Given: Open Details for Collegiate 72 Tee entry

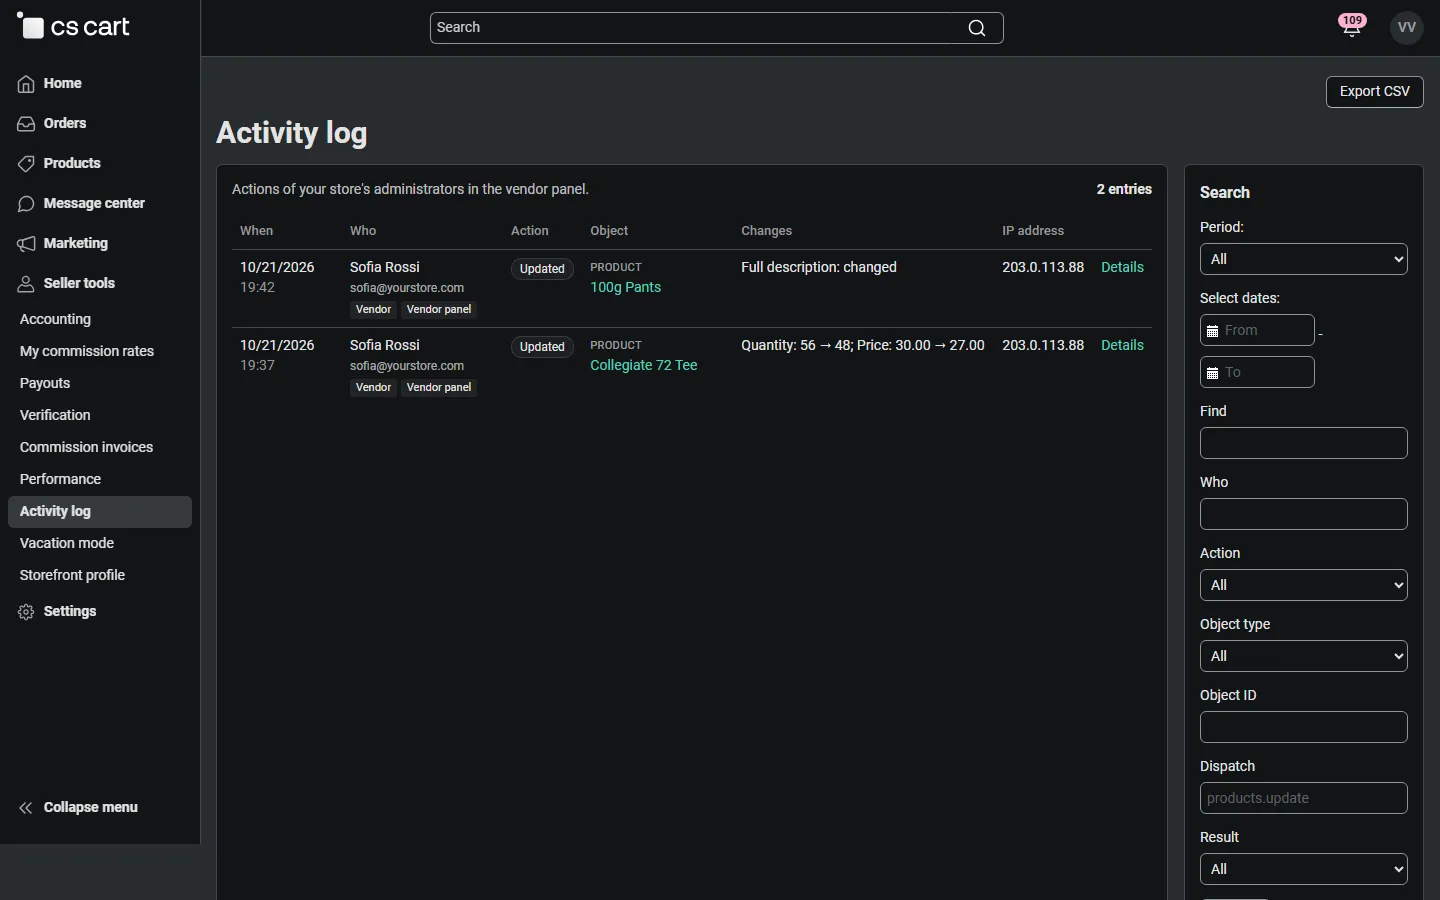Looking at the screenshot, I should click(x=1122, y=345).
